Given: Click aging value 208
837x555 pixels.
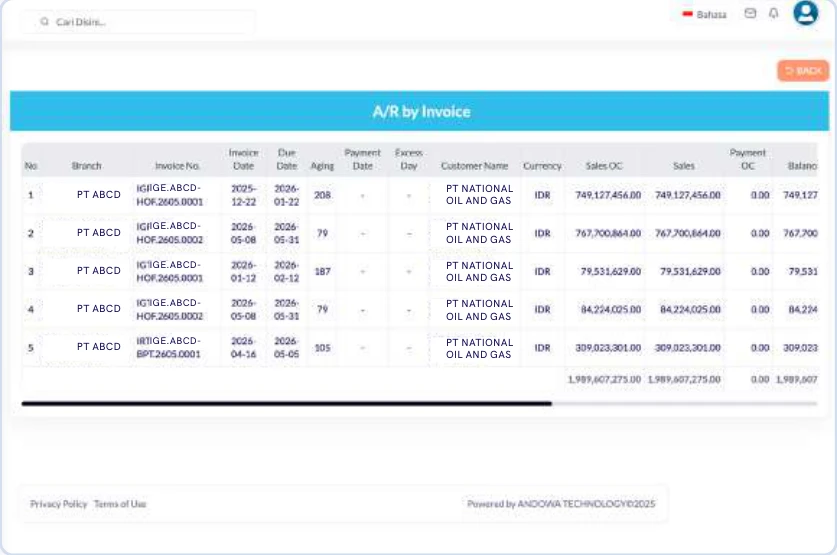Looking at the screenshot, I should (322, 195).
